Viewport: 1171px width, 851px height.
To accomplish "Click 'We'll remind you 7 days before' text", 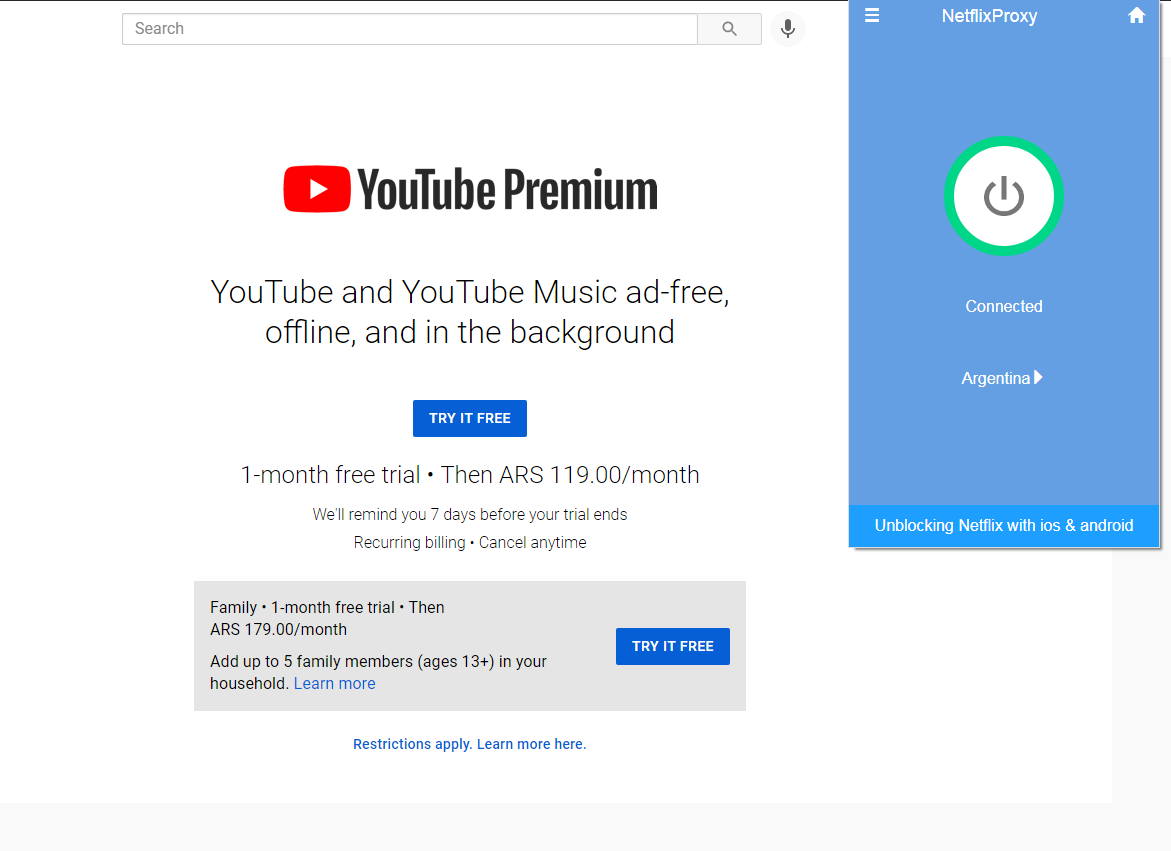I will 470,514.
